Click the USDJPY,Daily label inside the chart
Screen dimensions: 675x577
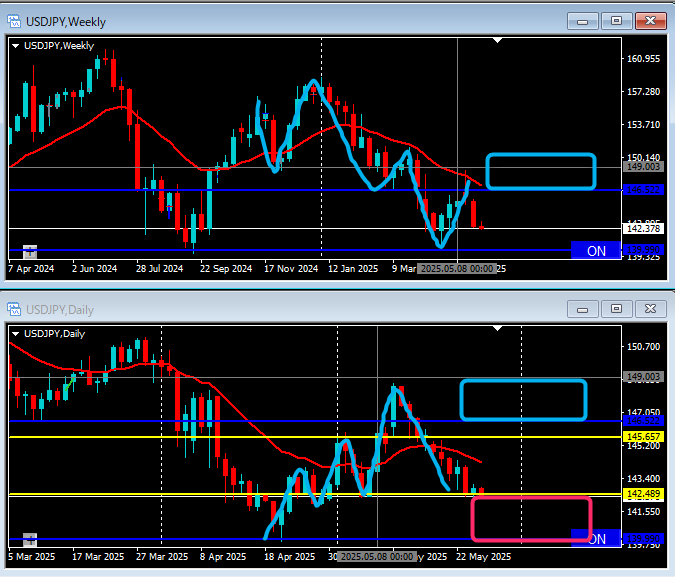pos(55,334)
